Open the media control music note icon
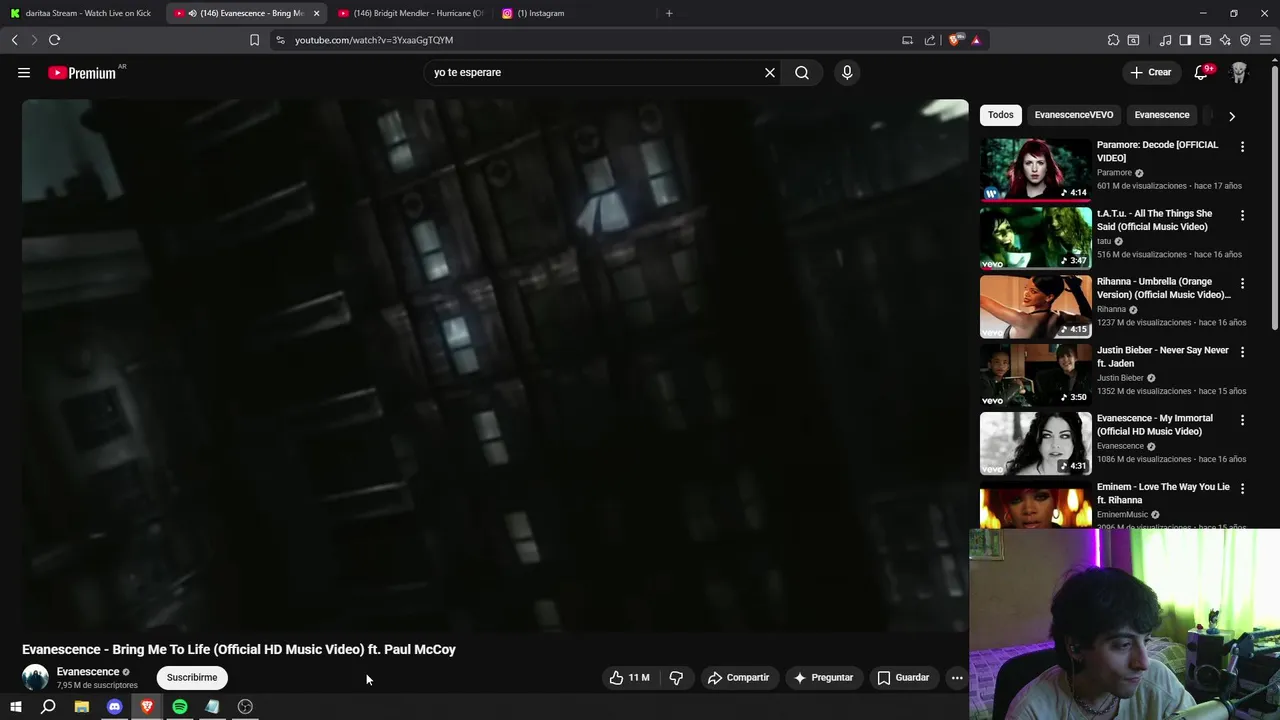 point(1165,40)
